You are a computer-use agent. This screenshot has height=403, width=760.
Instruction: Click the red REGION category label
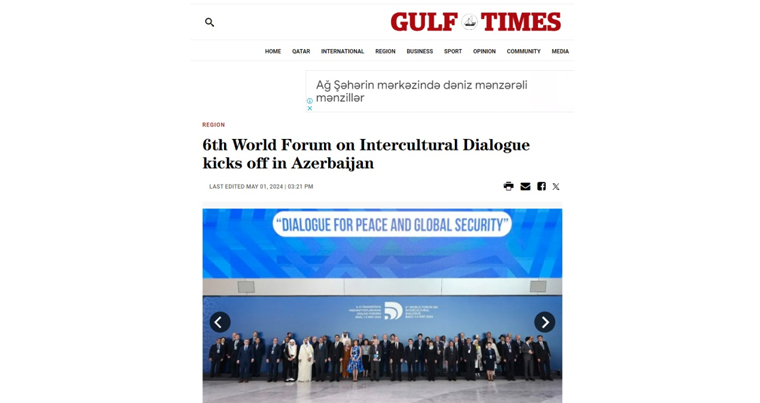point(214,125)
